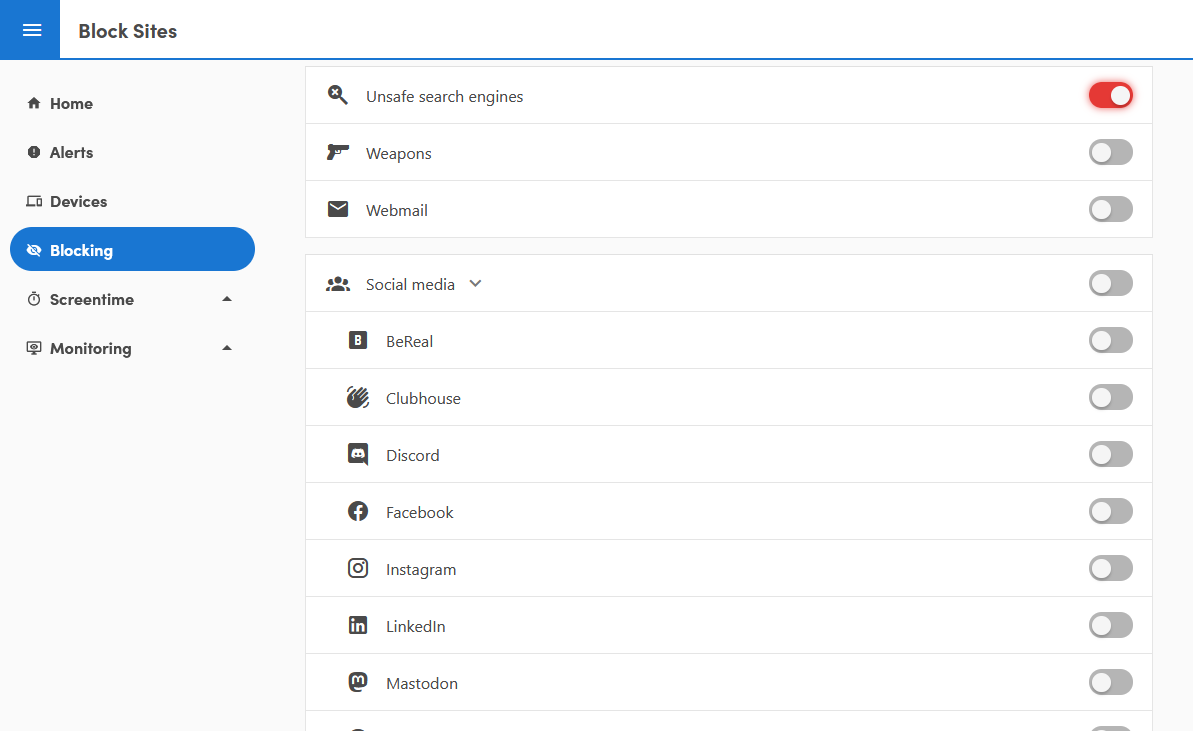Click the Block Sites page title

pos(128,31)
